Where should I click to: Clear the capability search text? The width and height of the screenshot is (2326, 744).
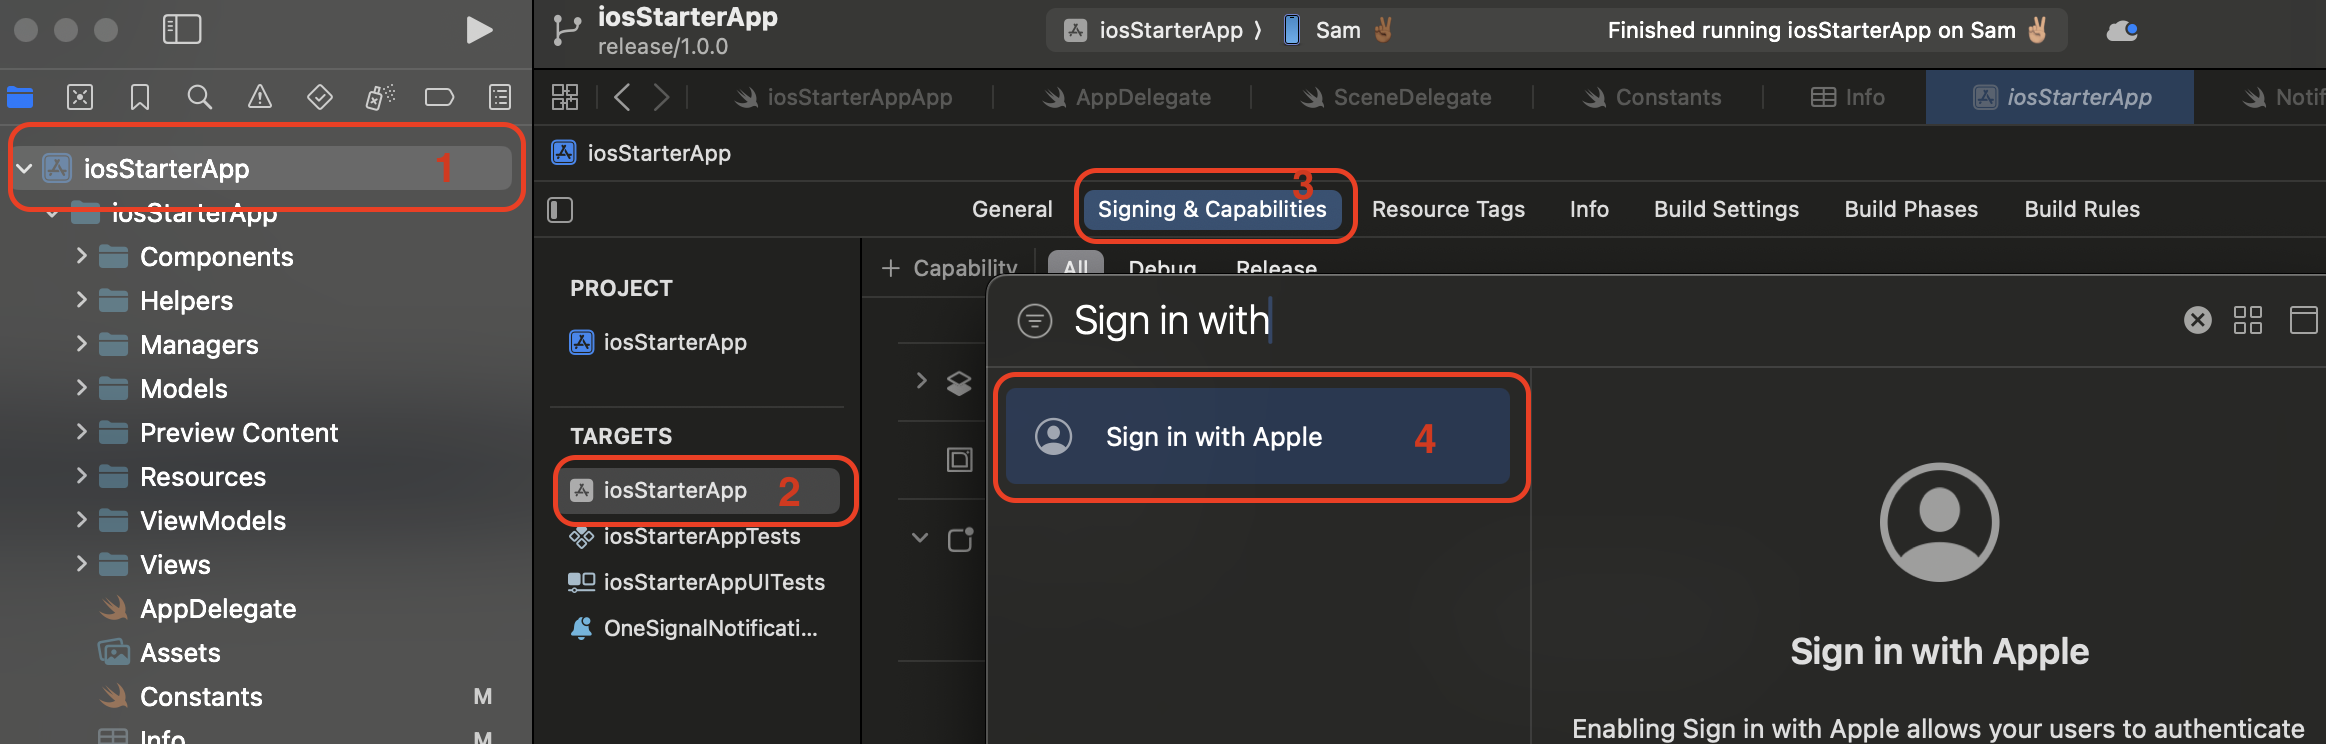pos(2198,320)
